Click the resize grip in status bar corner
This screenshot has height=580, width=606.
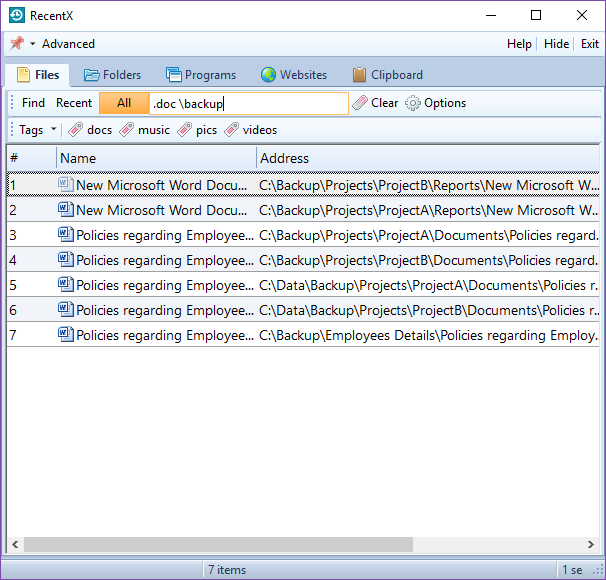(598, 570)
